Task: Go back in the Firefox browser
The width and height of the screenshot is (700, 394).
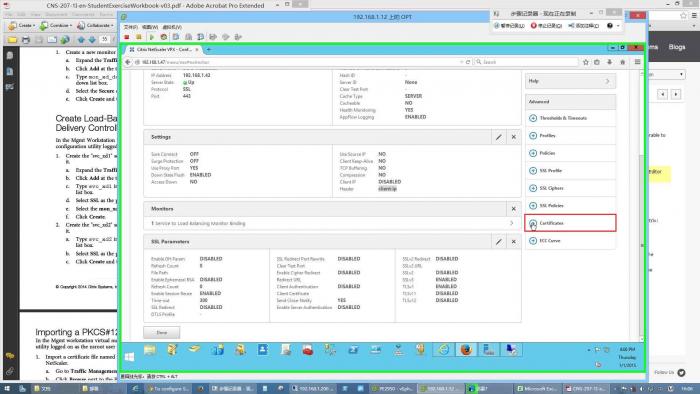Action: point(128,62)
